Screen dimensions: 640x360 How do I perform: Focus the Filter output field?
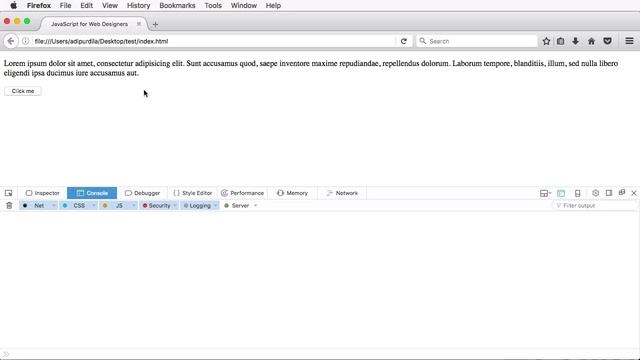click(x=595, y=206)
